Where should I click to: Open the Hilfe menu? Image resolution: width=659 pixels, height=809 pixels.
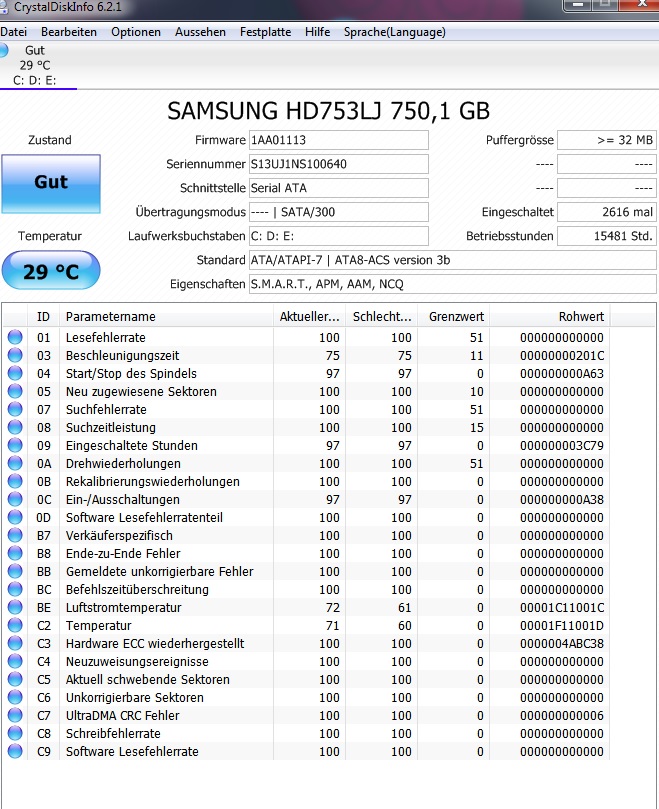[x=317, y=32]
